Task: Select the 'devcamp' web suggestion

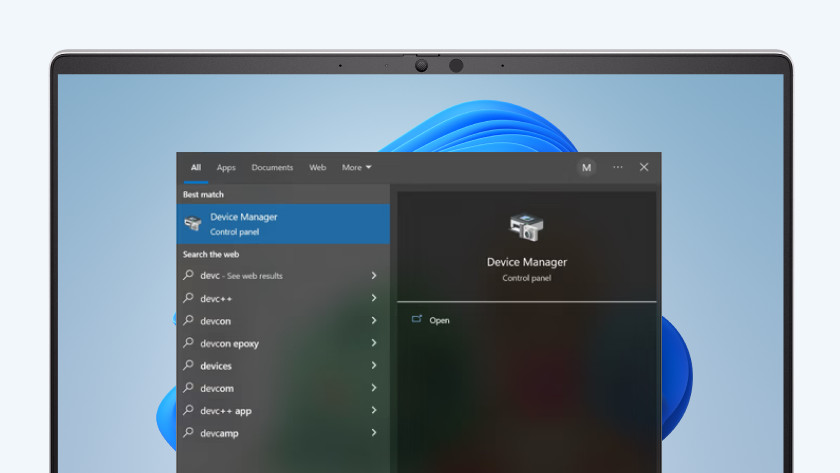Action: tap(283, 433)
